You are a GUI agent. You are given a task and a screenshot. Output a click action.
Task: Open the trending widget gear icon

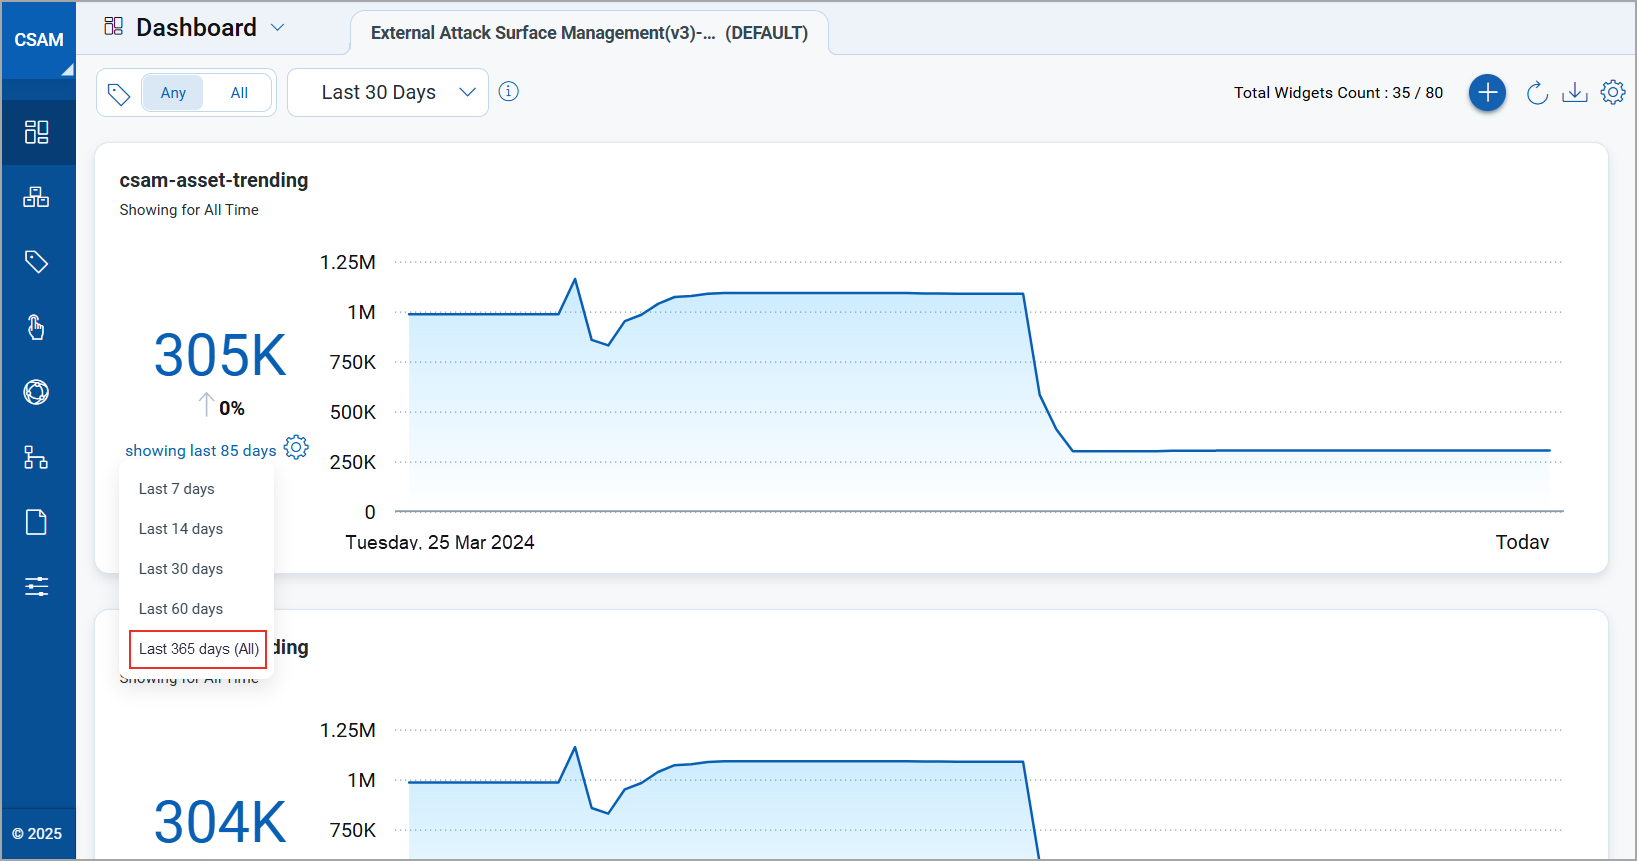pyautogui.click(x=296, y=447)
